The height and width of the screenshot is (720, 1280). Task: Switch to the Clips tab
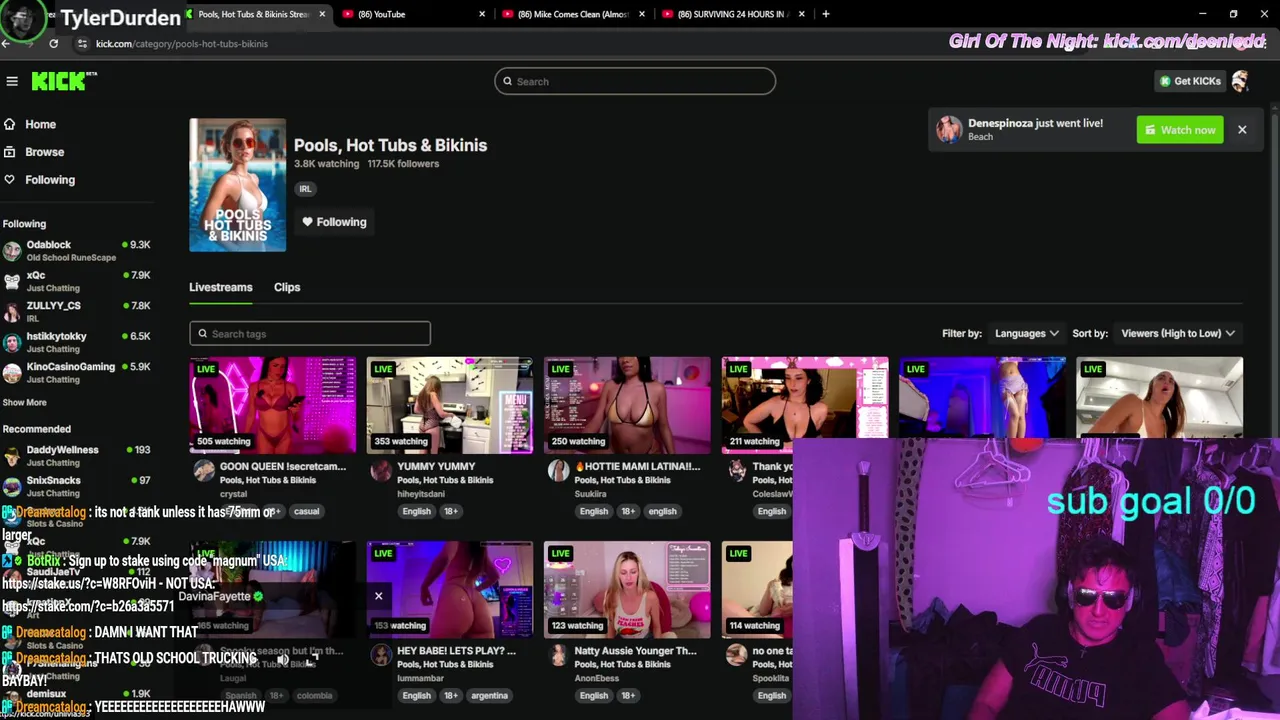(x=287, y=287)
